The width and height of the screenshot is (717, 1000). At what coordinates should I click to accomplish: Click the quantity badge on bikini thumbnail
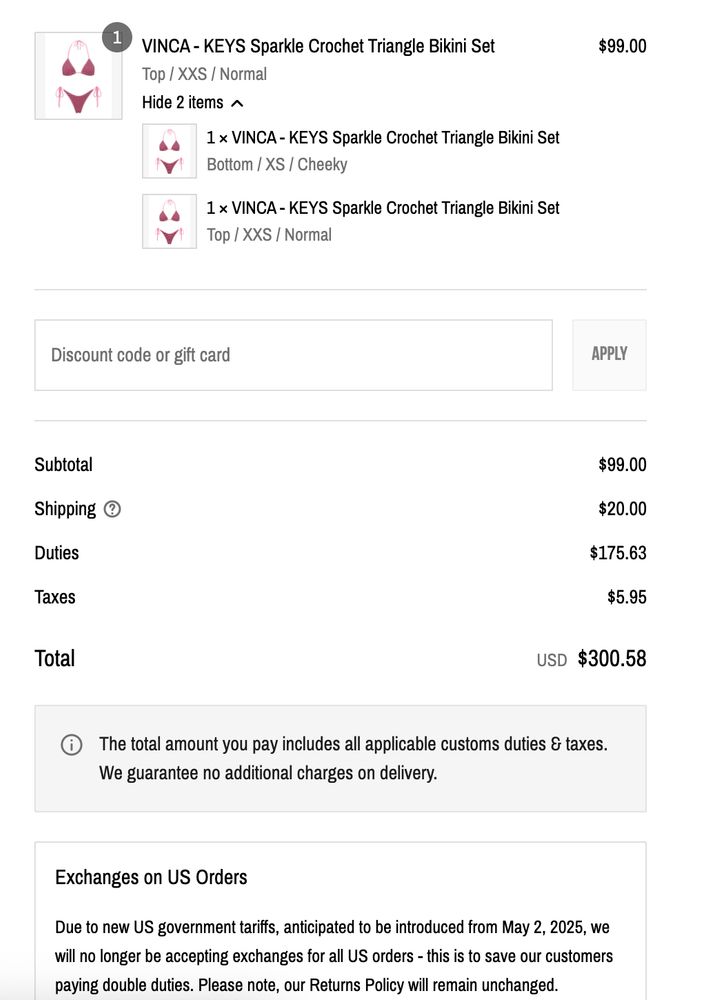[x=117, y=38]
